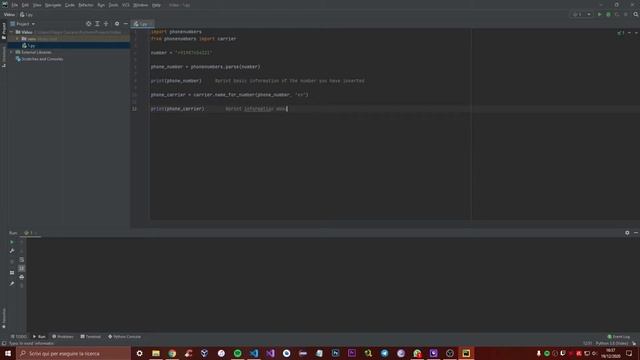Click the Windows Start button

[x=8, y=353]
